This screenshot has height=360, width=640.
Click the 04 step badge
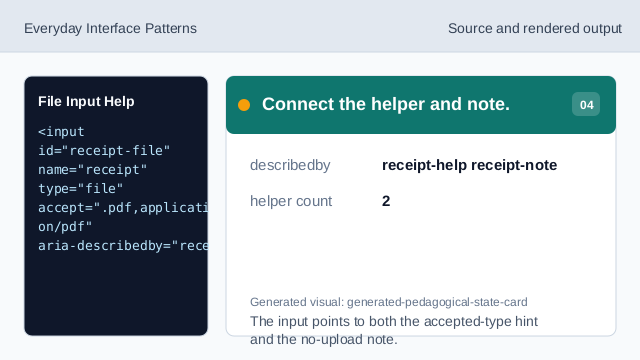coord(586,104)
